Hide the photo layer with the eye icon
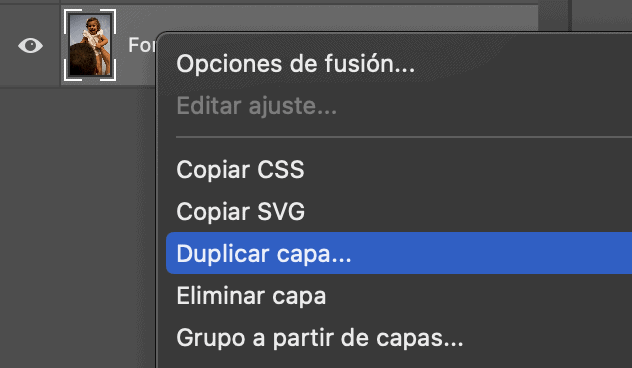This screenshot has height=368, width=632. click(30, 46)
